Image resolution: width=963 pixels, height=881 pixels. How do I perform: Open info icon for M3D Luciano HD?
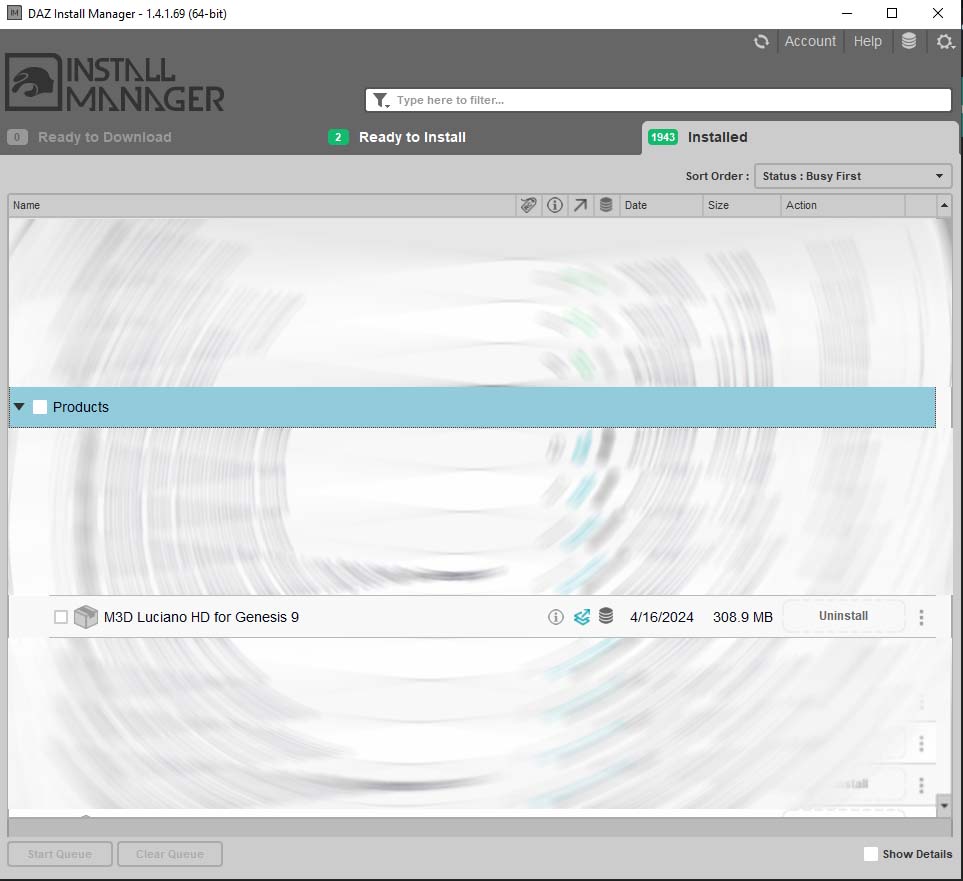click(555, 617)
